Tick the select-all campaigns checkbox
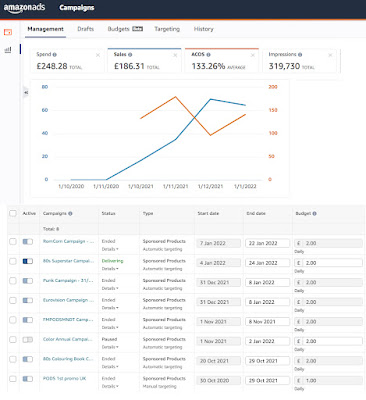The width and height of the screenshot is (366, 400). (13, 213)
